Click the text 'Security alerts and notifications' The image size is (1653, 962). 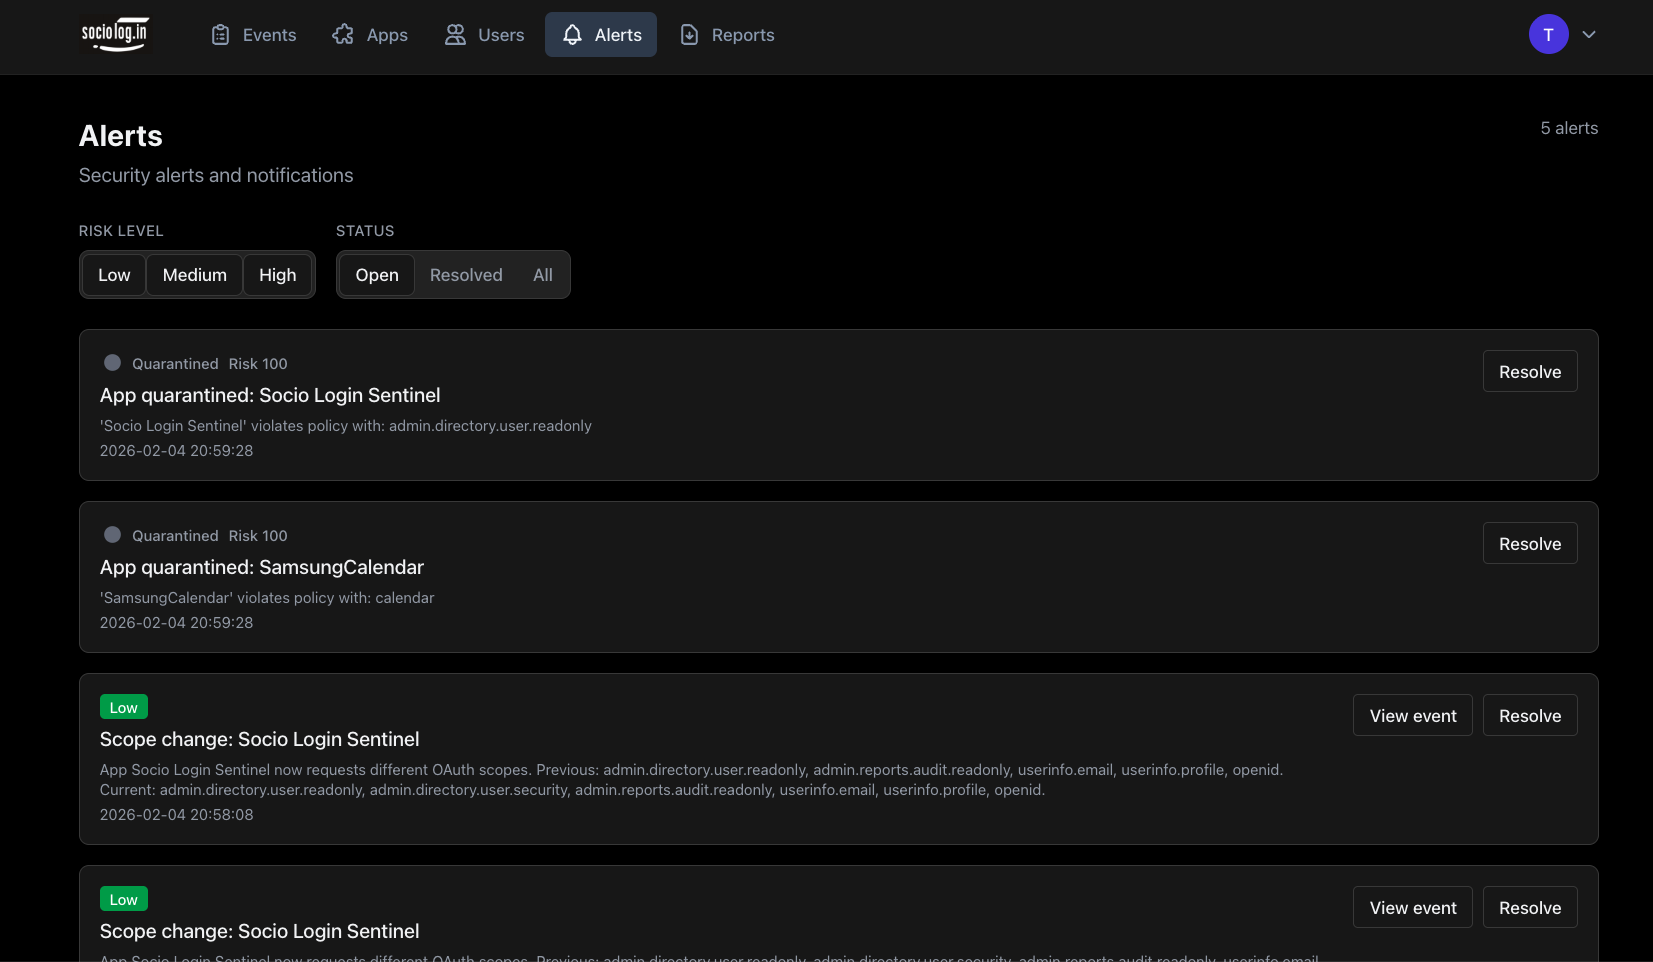point(216,176)
